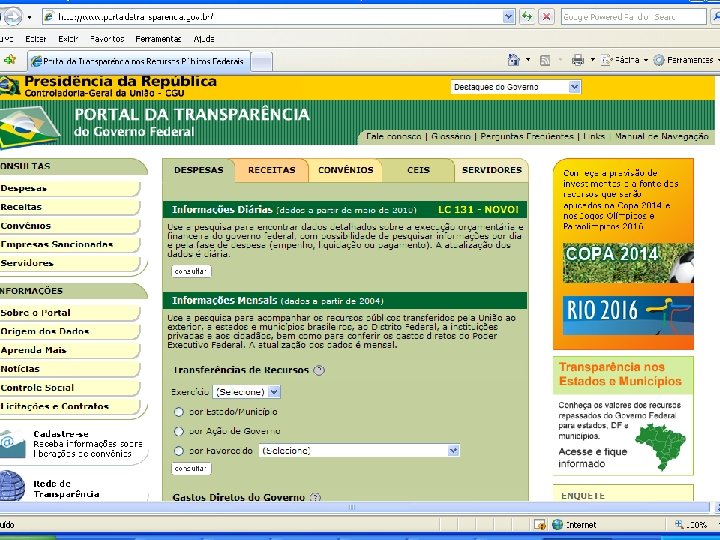Click the Home page icon in toolbar

[x=513, y=60]
